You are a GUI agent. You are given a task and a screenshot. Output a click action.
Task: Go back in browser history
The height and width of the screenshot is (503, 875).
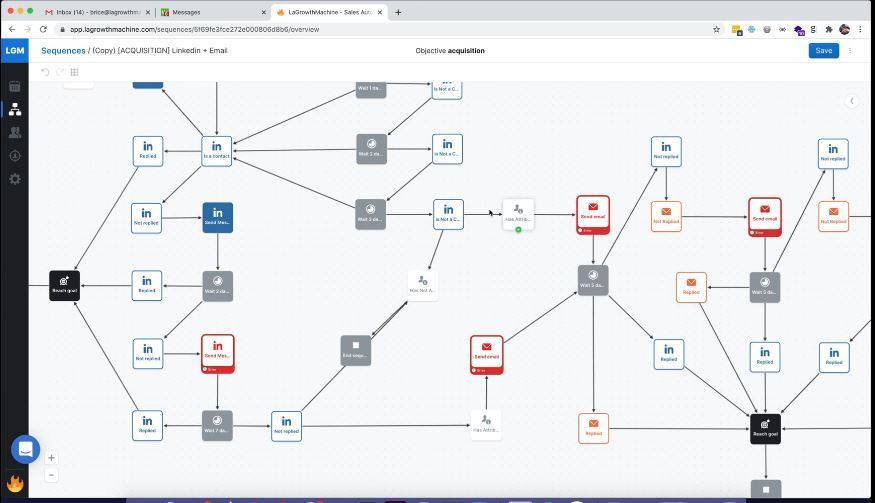click(x=12, y=29)
